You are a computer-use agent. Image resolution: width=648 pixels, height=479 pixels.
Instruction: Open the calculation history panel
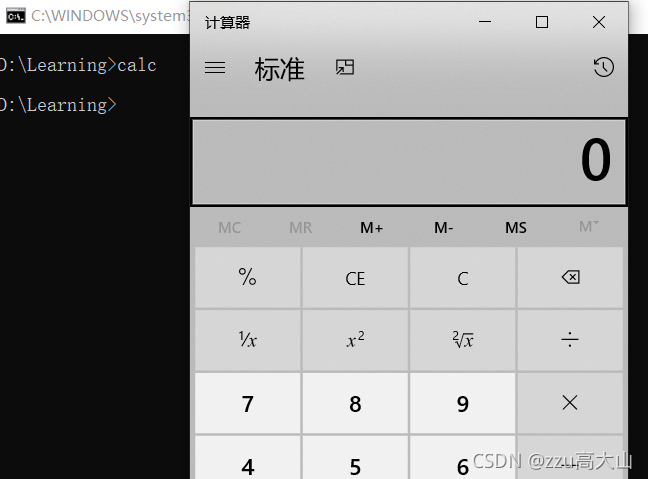point(603,67)
